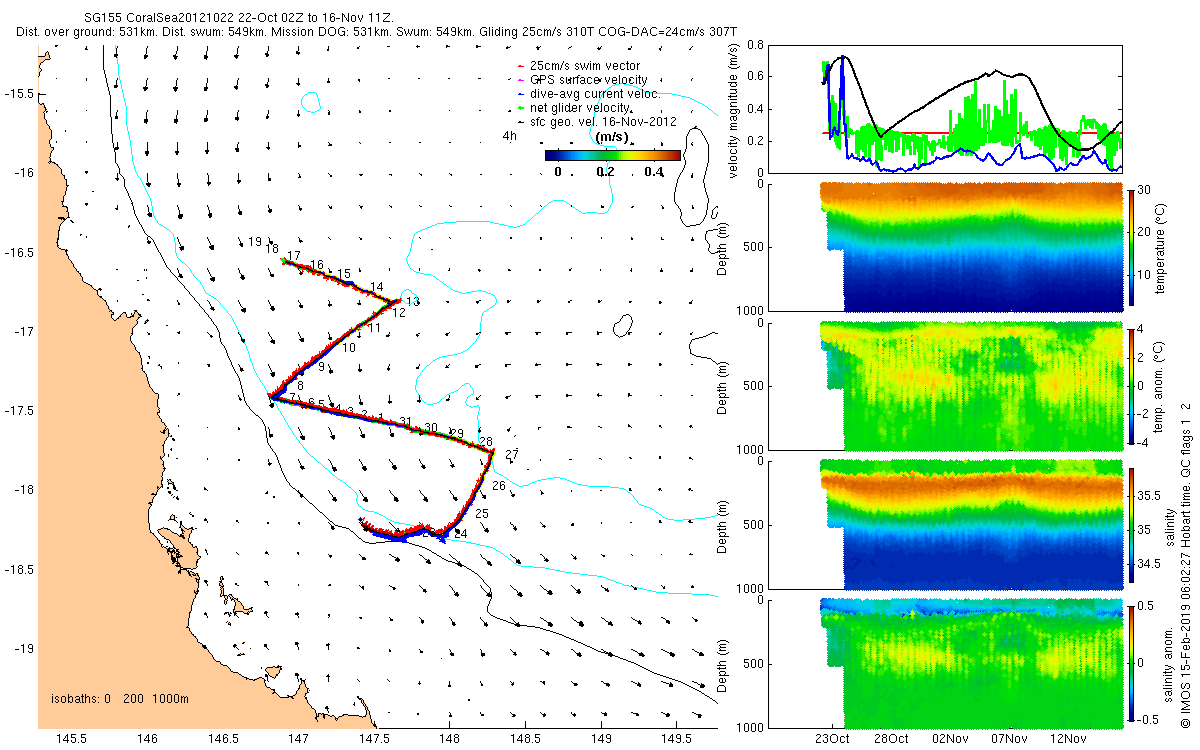Click waypoint label 27 on glider track
1200x750 pixels.
(x=512, y=455)
